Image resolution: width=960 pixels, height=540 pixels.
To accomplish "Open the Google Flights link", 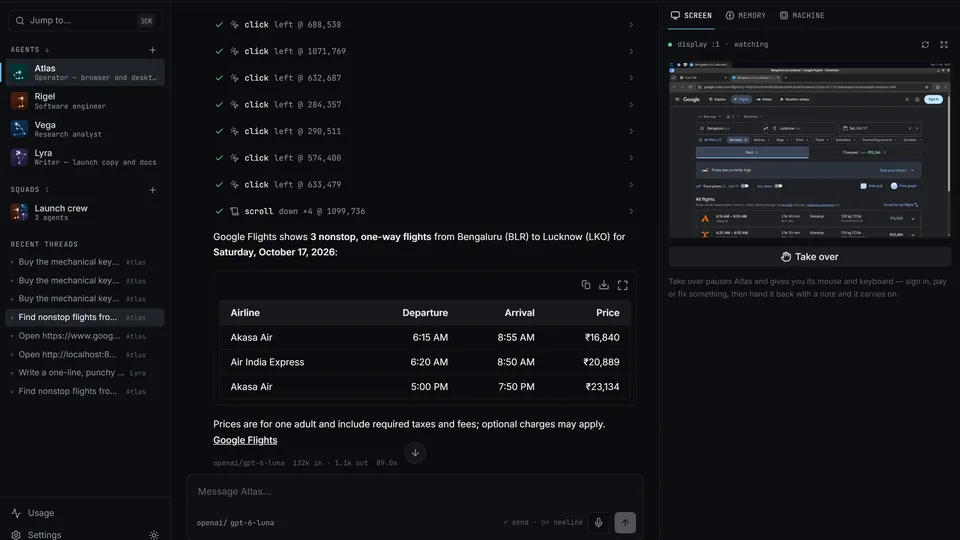I will point(245,440).
